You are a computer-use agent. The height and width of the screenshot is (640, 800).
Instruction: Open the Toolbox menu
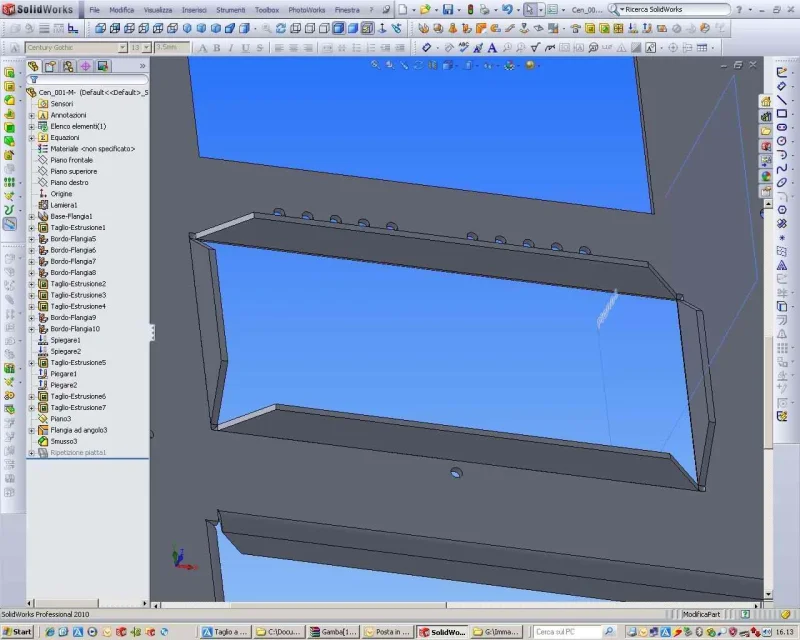click(x=267, y=10)
